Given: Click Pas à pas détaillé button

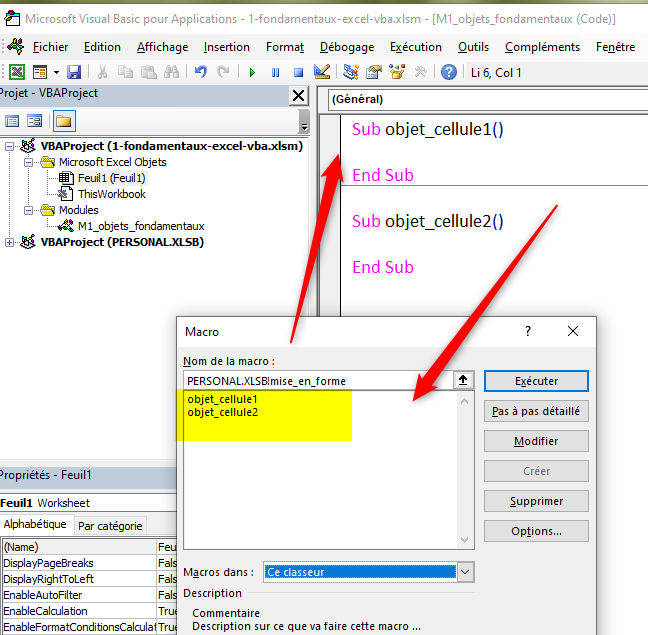Looking at the screenshot, I should point(536,411).
